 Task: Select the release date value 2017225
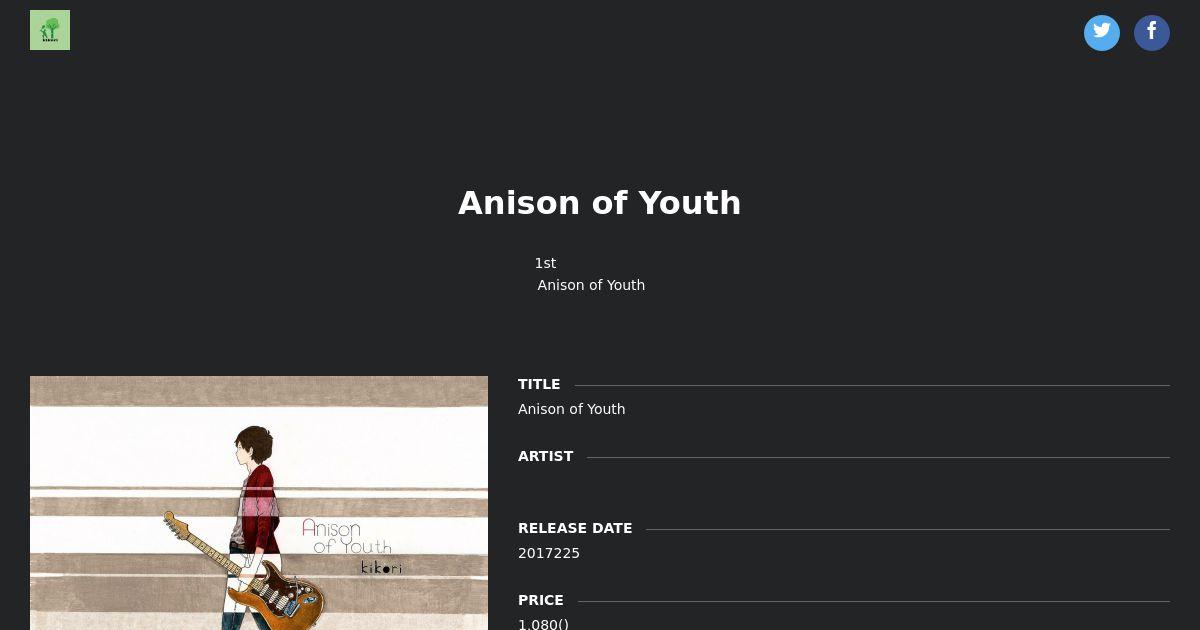(x=549, y=553)
